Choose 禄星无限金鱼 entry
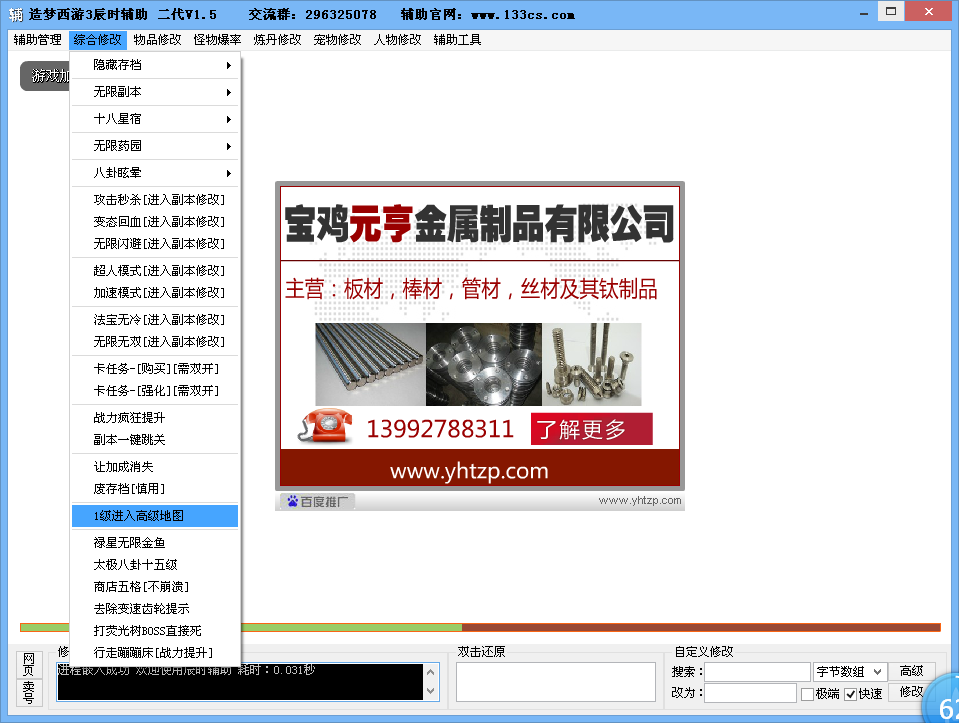 pyautogui.click(x=155, y=542)
